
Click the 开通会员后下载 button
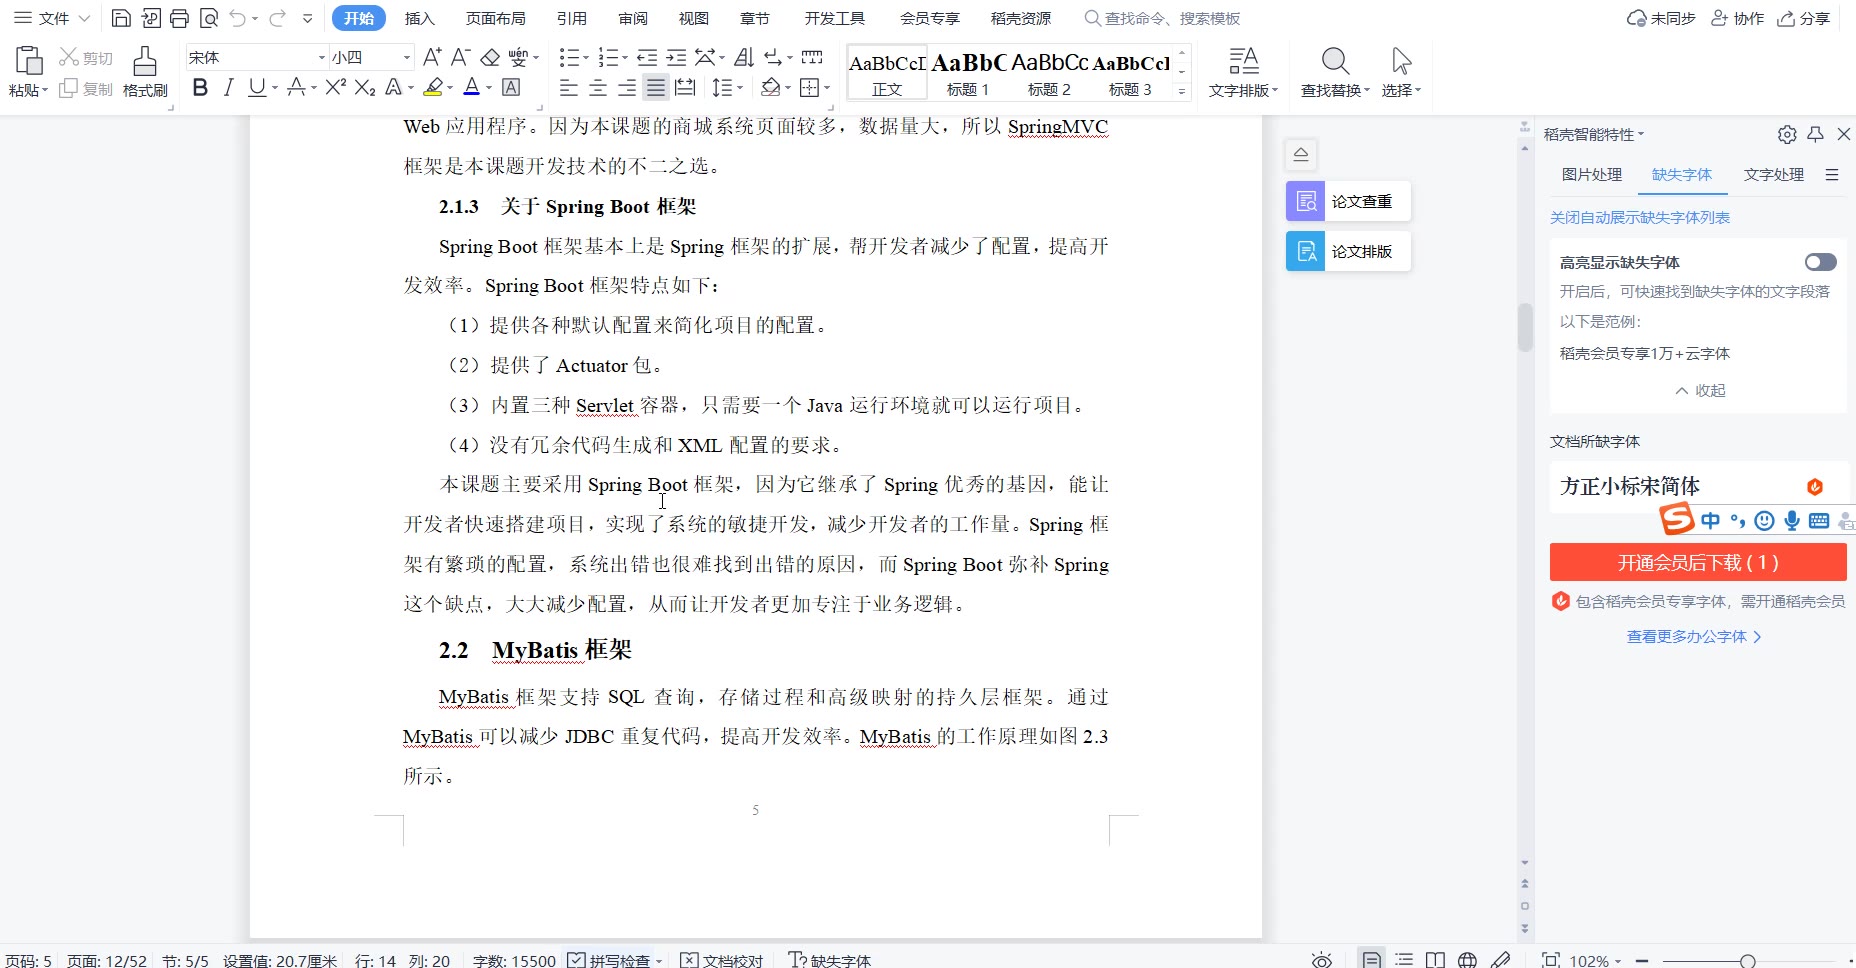click(1697, 563)
